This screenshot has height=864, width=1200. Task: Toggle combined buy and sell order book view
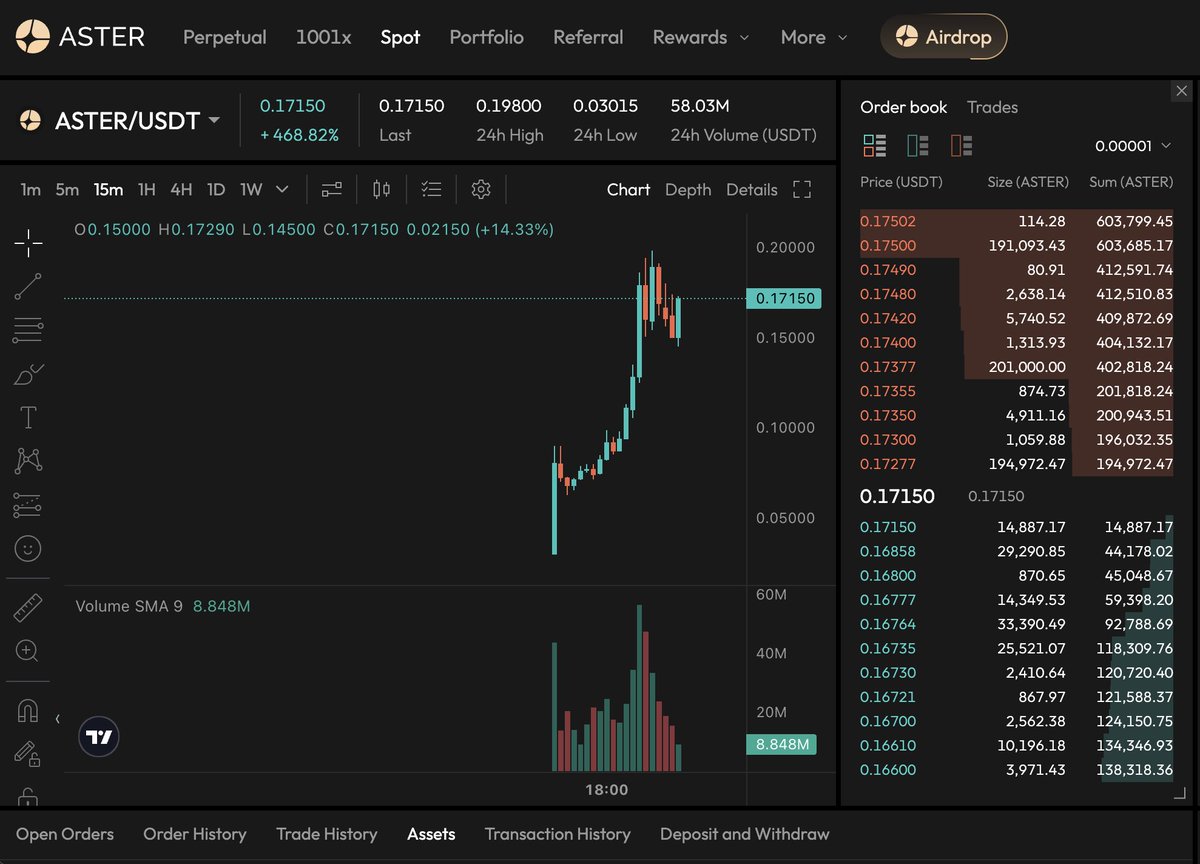click(x=874, y=145)
